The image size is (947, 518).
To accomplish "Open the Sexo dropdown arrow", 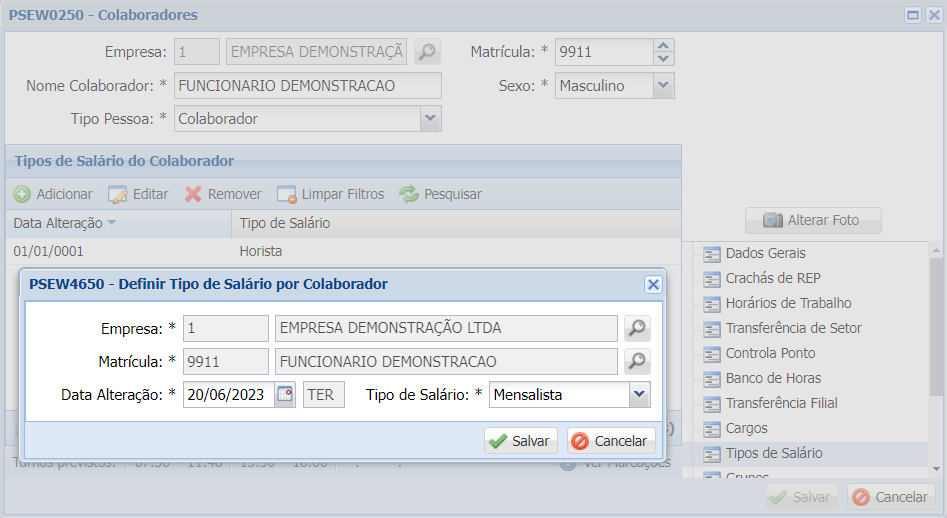I will (x=663, y=86).
